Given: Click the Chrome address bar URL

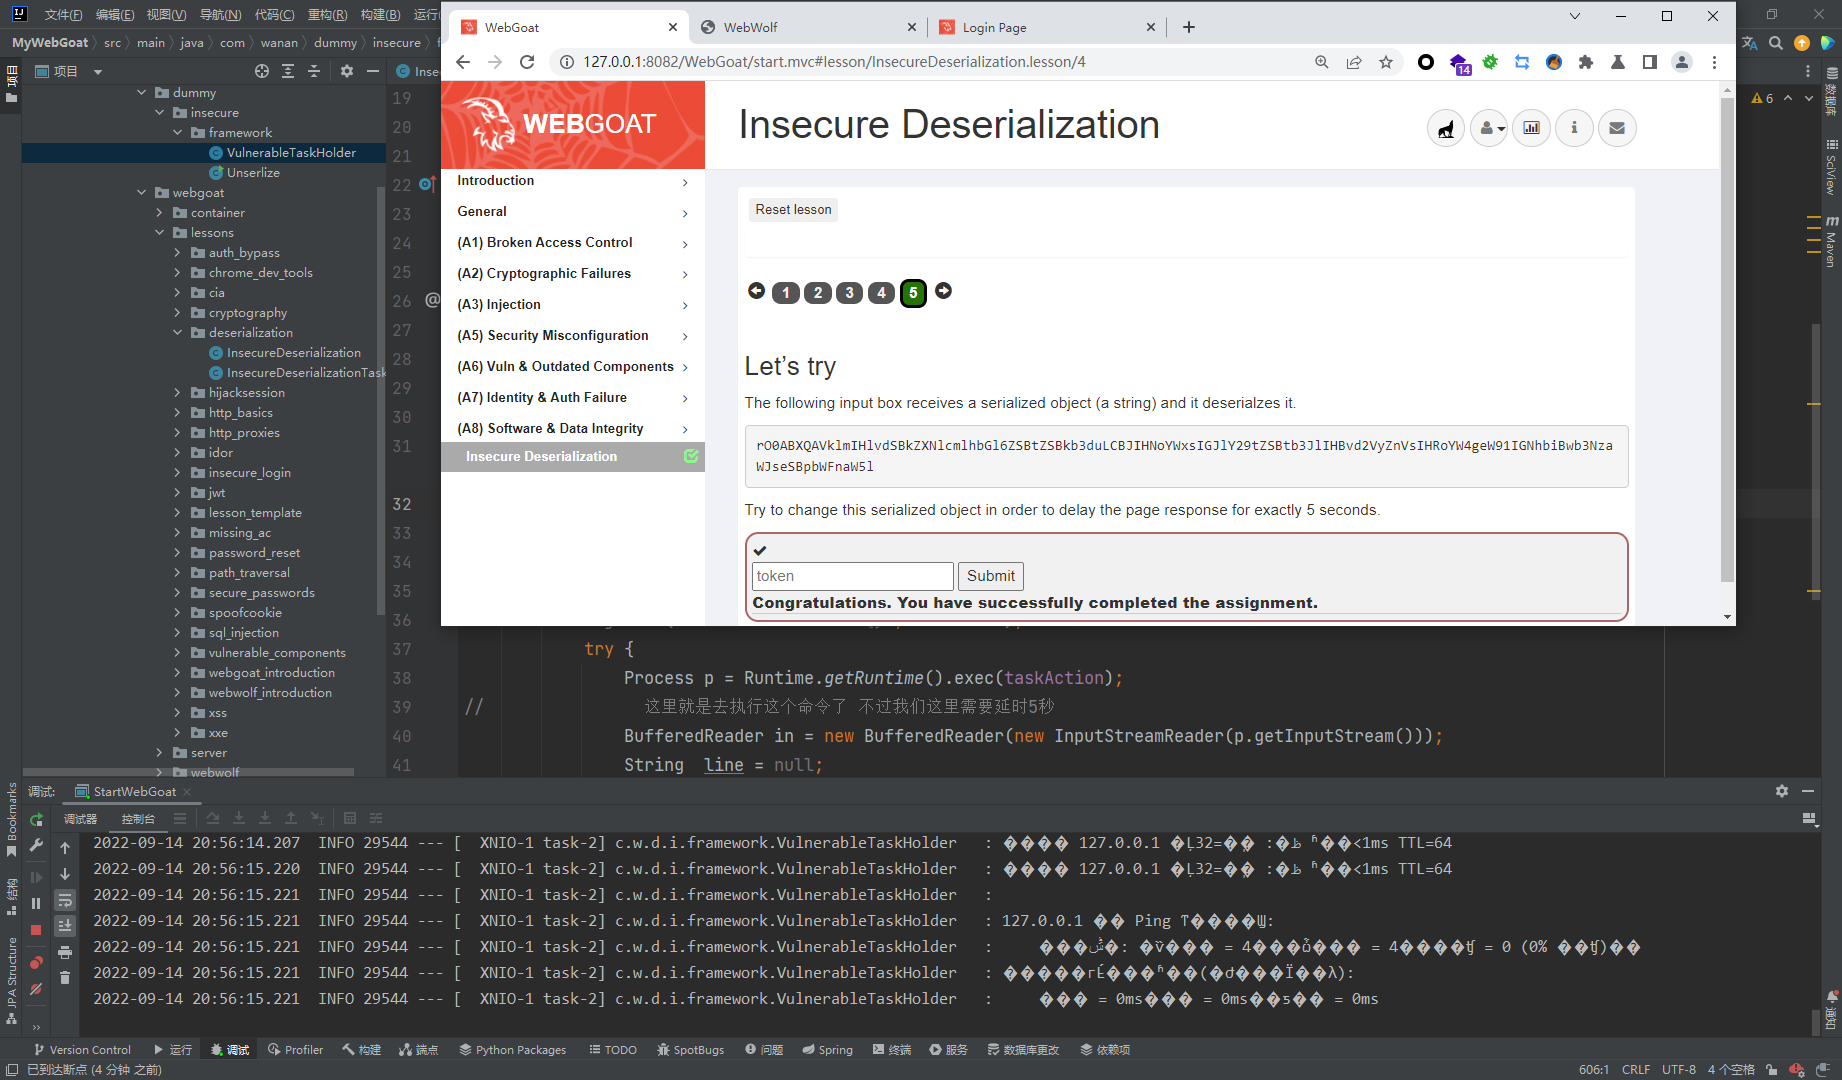Looking at the screenshot, I should [x=834, y=62].
